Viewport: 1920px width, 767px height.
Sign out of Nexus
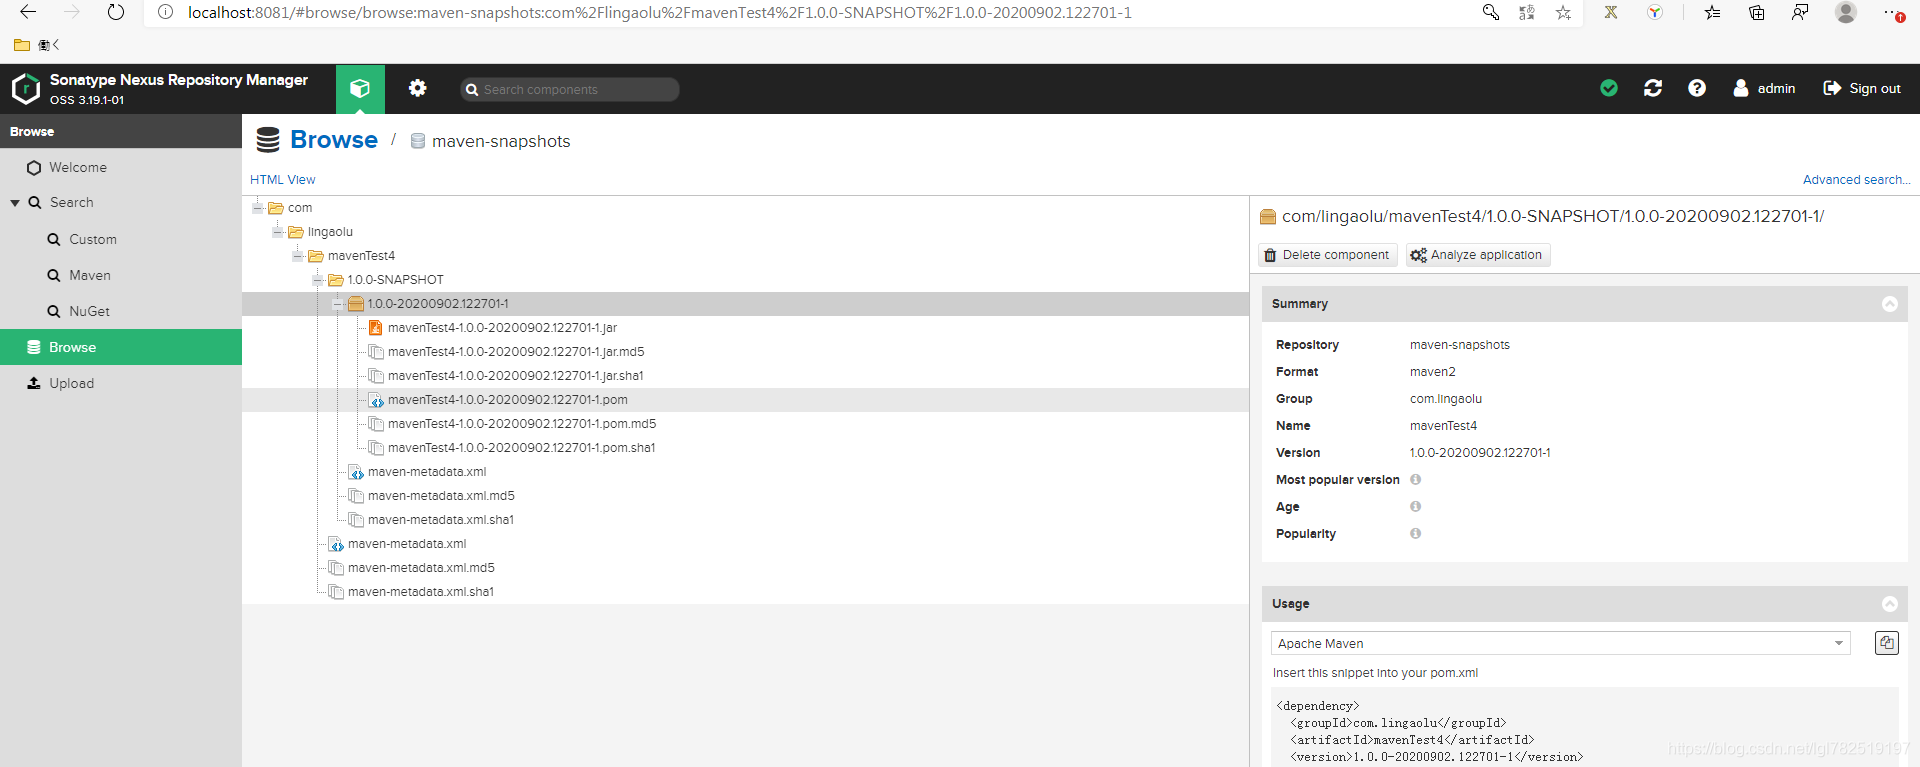point(1862,88)
